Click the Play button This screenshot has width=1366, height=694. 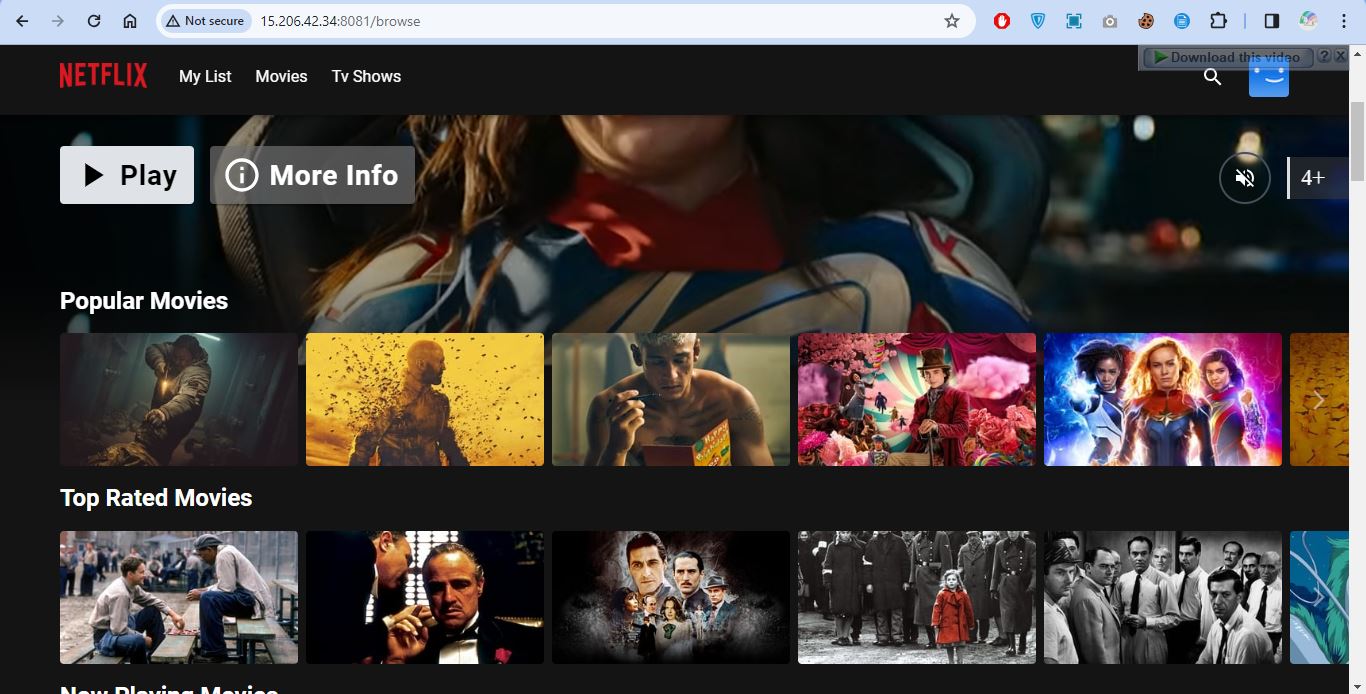coord(127,175)
